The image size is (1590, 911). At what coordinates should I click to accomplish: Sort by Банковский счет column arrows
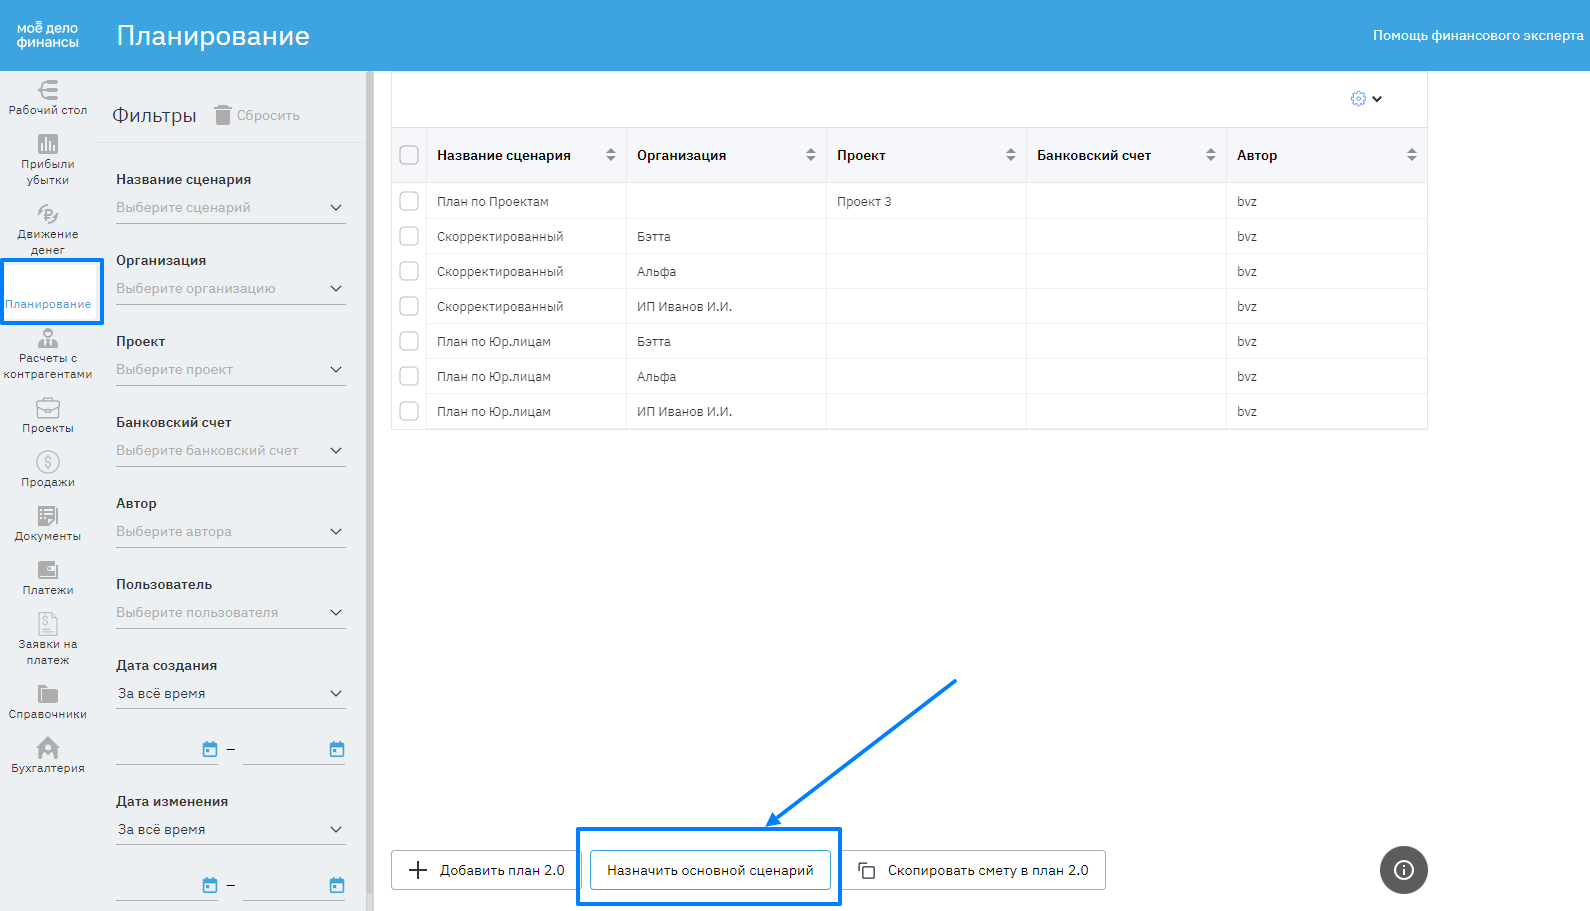pos(1211,155)
